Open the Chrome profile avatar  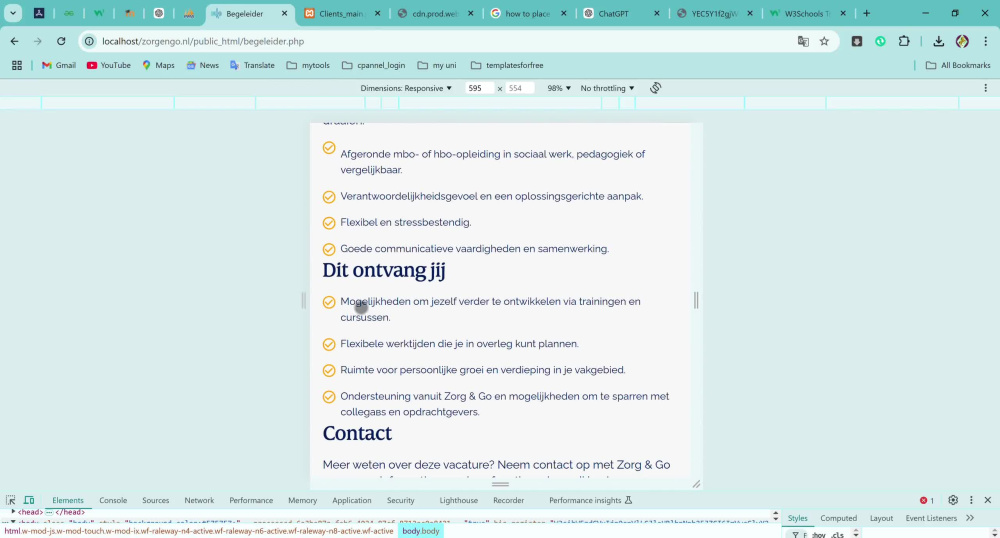click(x=962, y=41)
